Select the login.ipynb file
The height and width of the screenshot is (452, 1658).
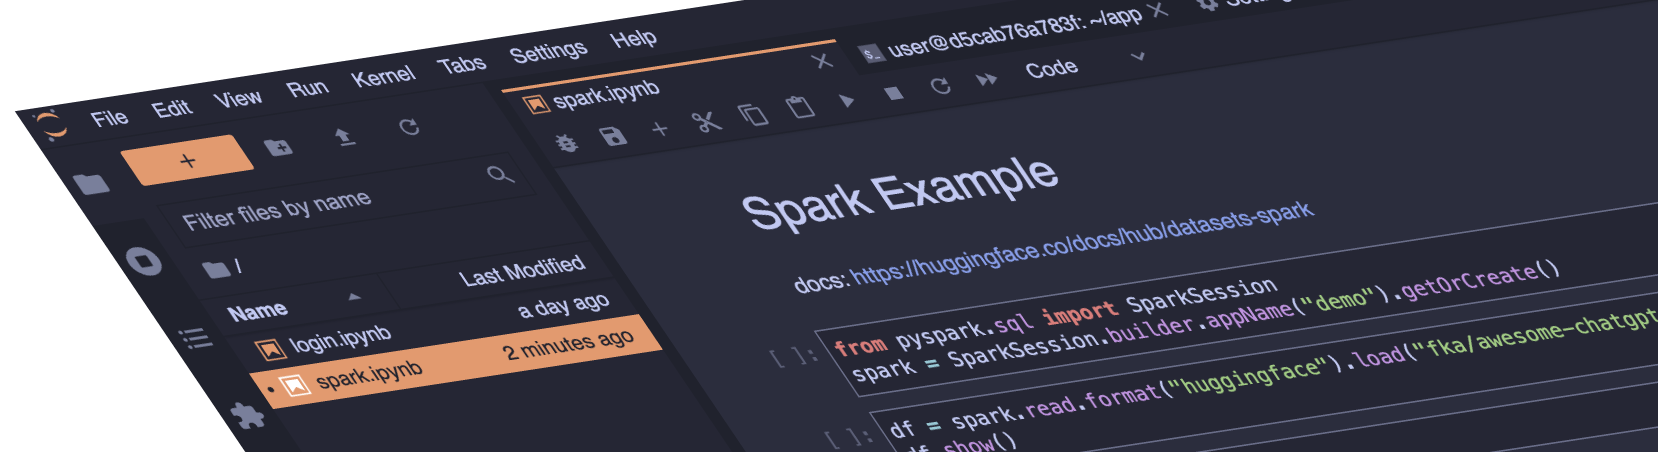(340, 340)
